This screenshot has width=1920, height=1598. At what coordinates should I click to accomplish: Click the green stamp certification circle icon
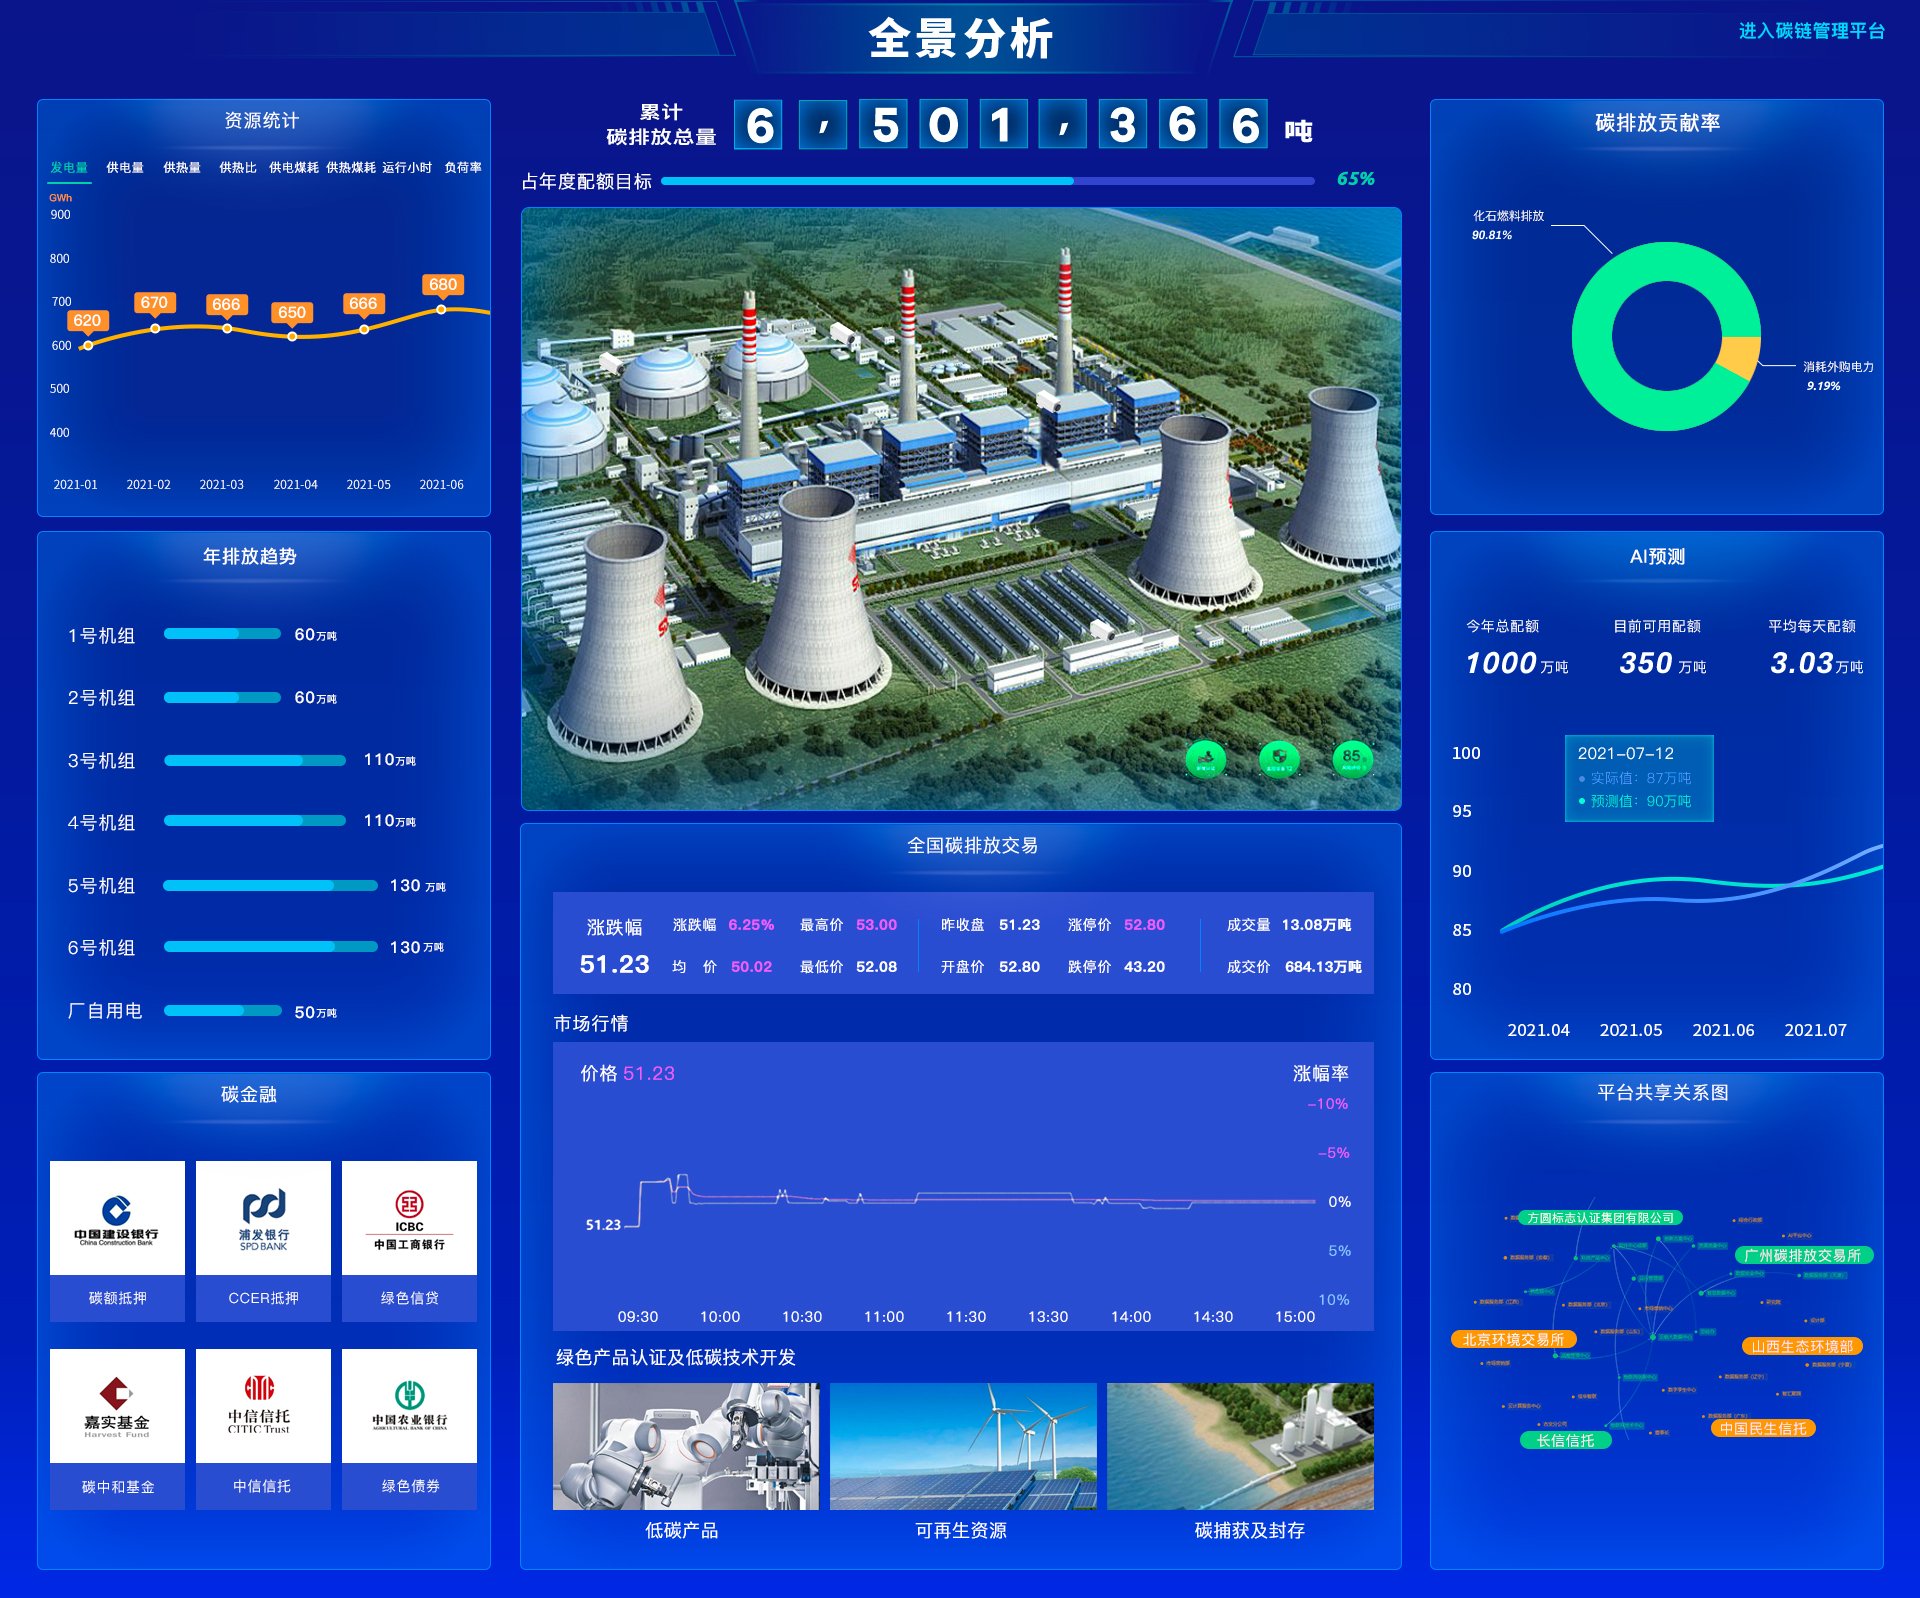(x=1205, y=759)
